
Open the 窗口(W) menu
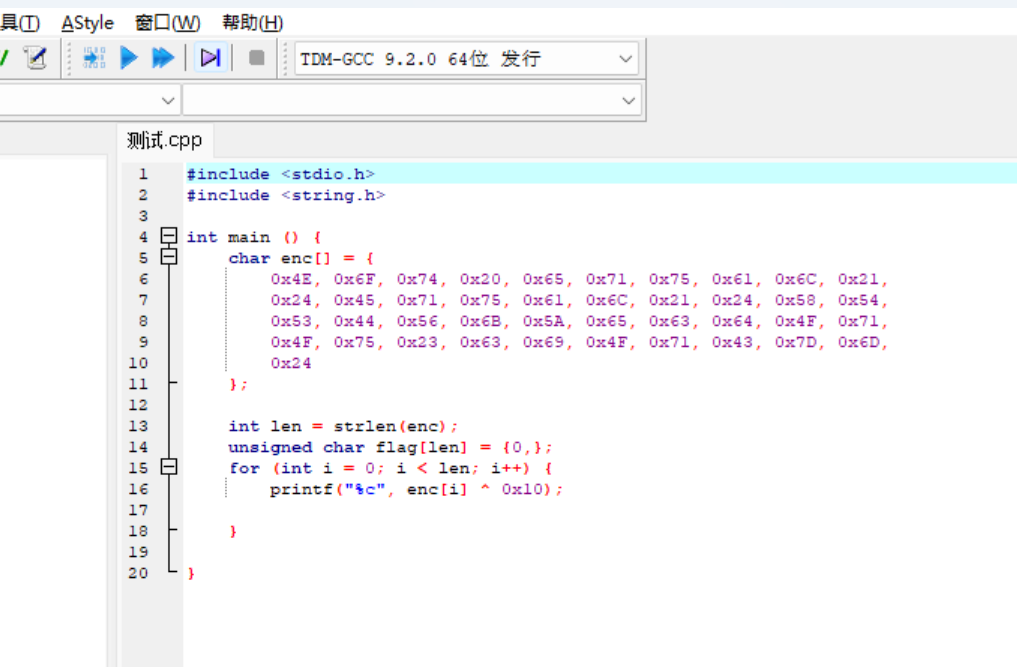coord(167,23)
